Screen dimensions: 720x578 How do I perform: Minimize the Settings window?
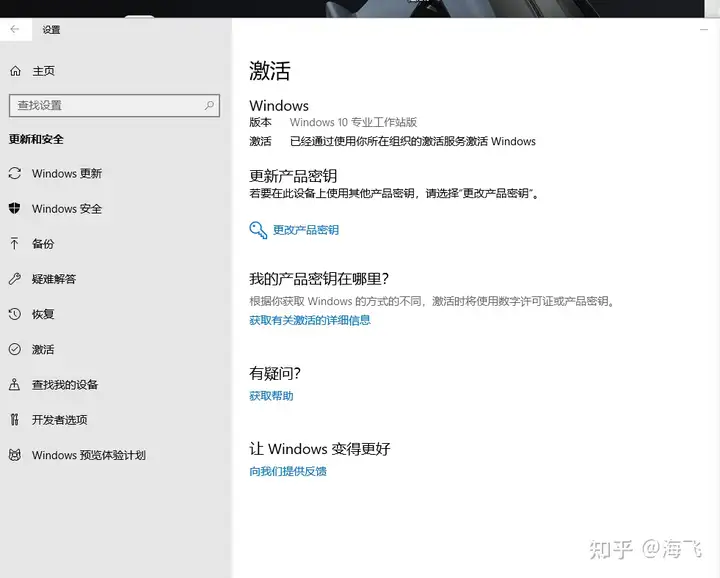[x=703, y=29]
